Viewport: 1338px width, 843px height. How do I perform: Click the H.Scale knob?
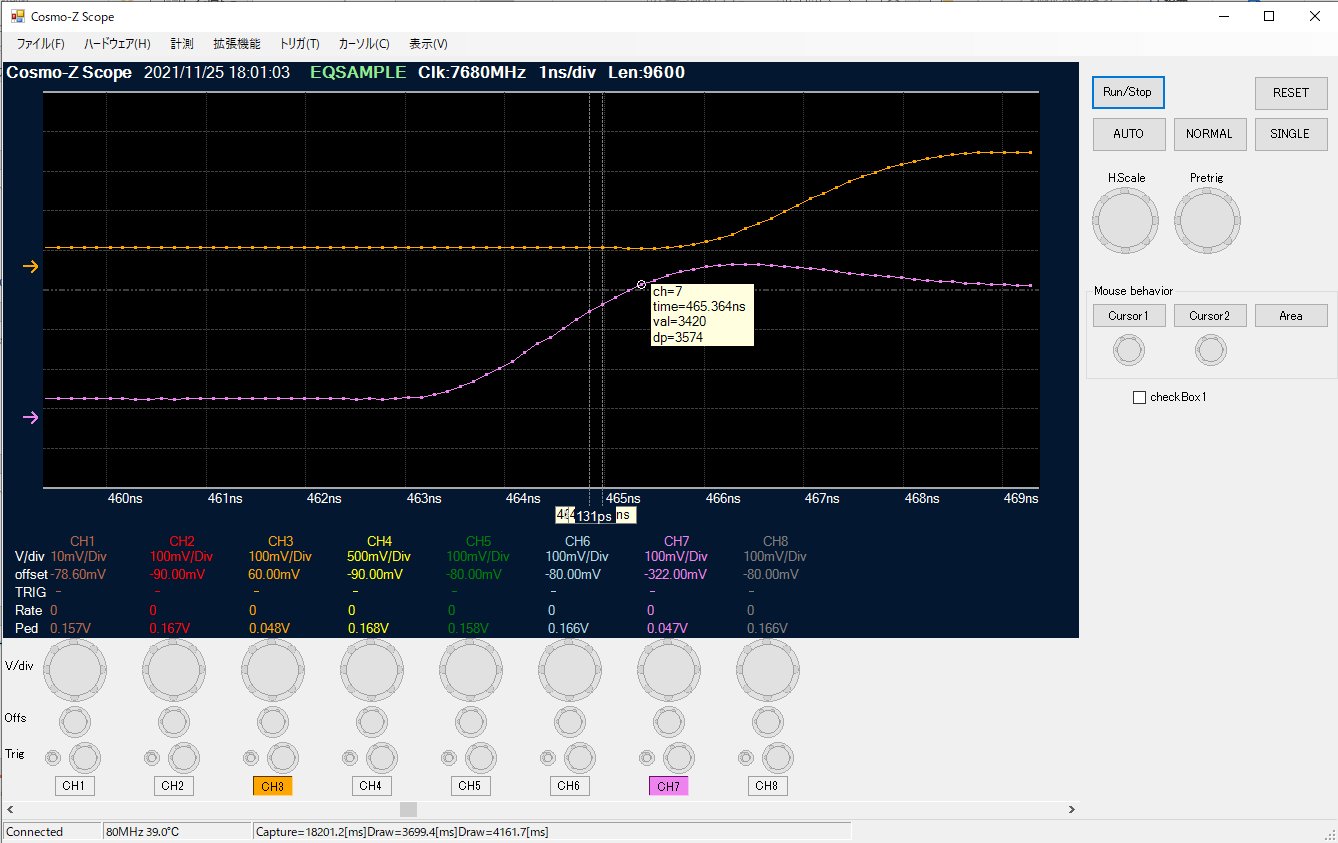click(x=1125, y=220)
